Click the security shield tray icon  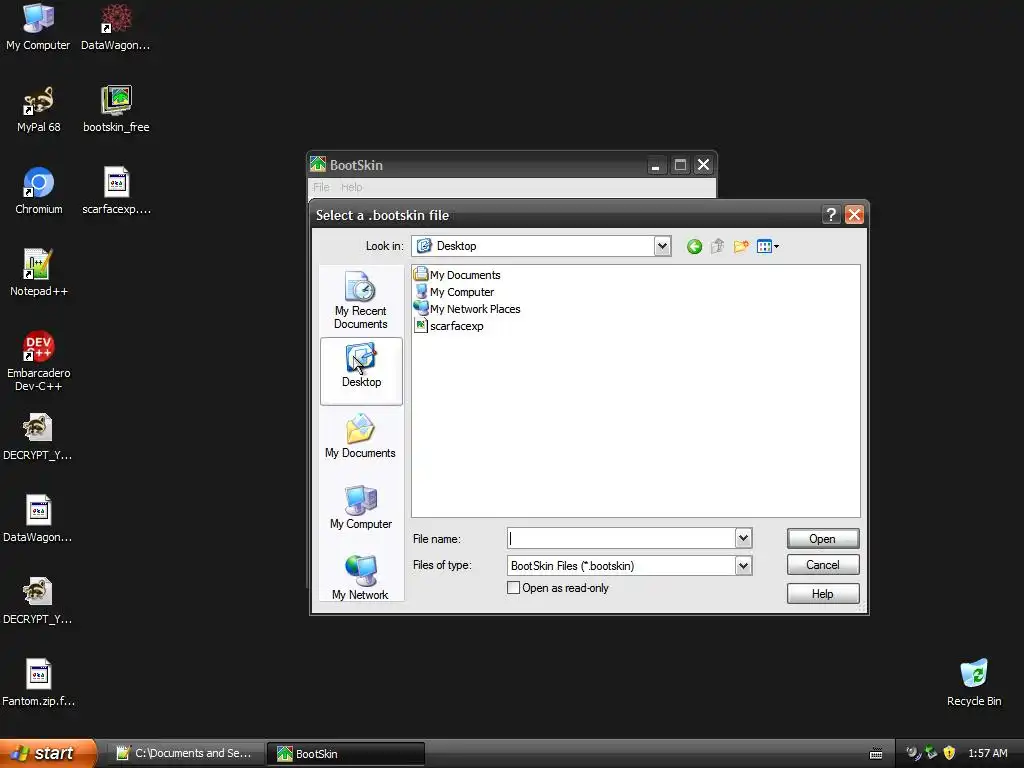click(x=949, y=753)
